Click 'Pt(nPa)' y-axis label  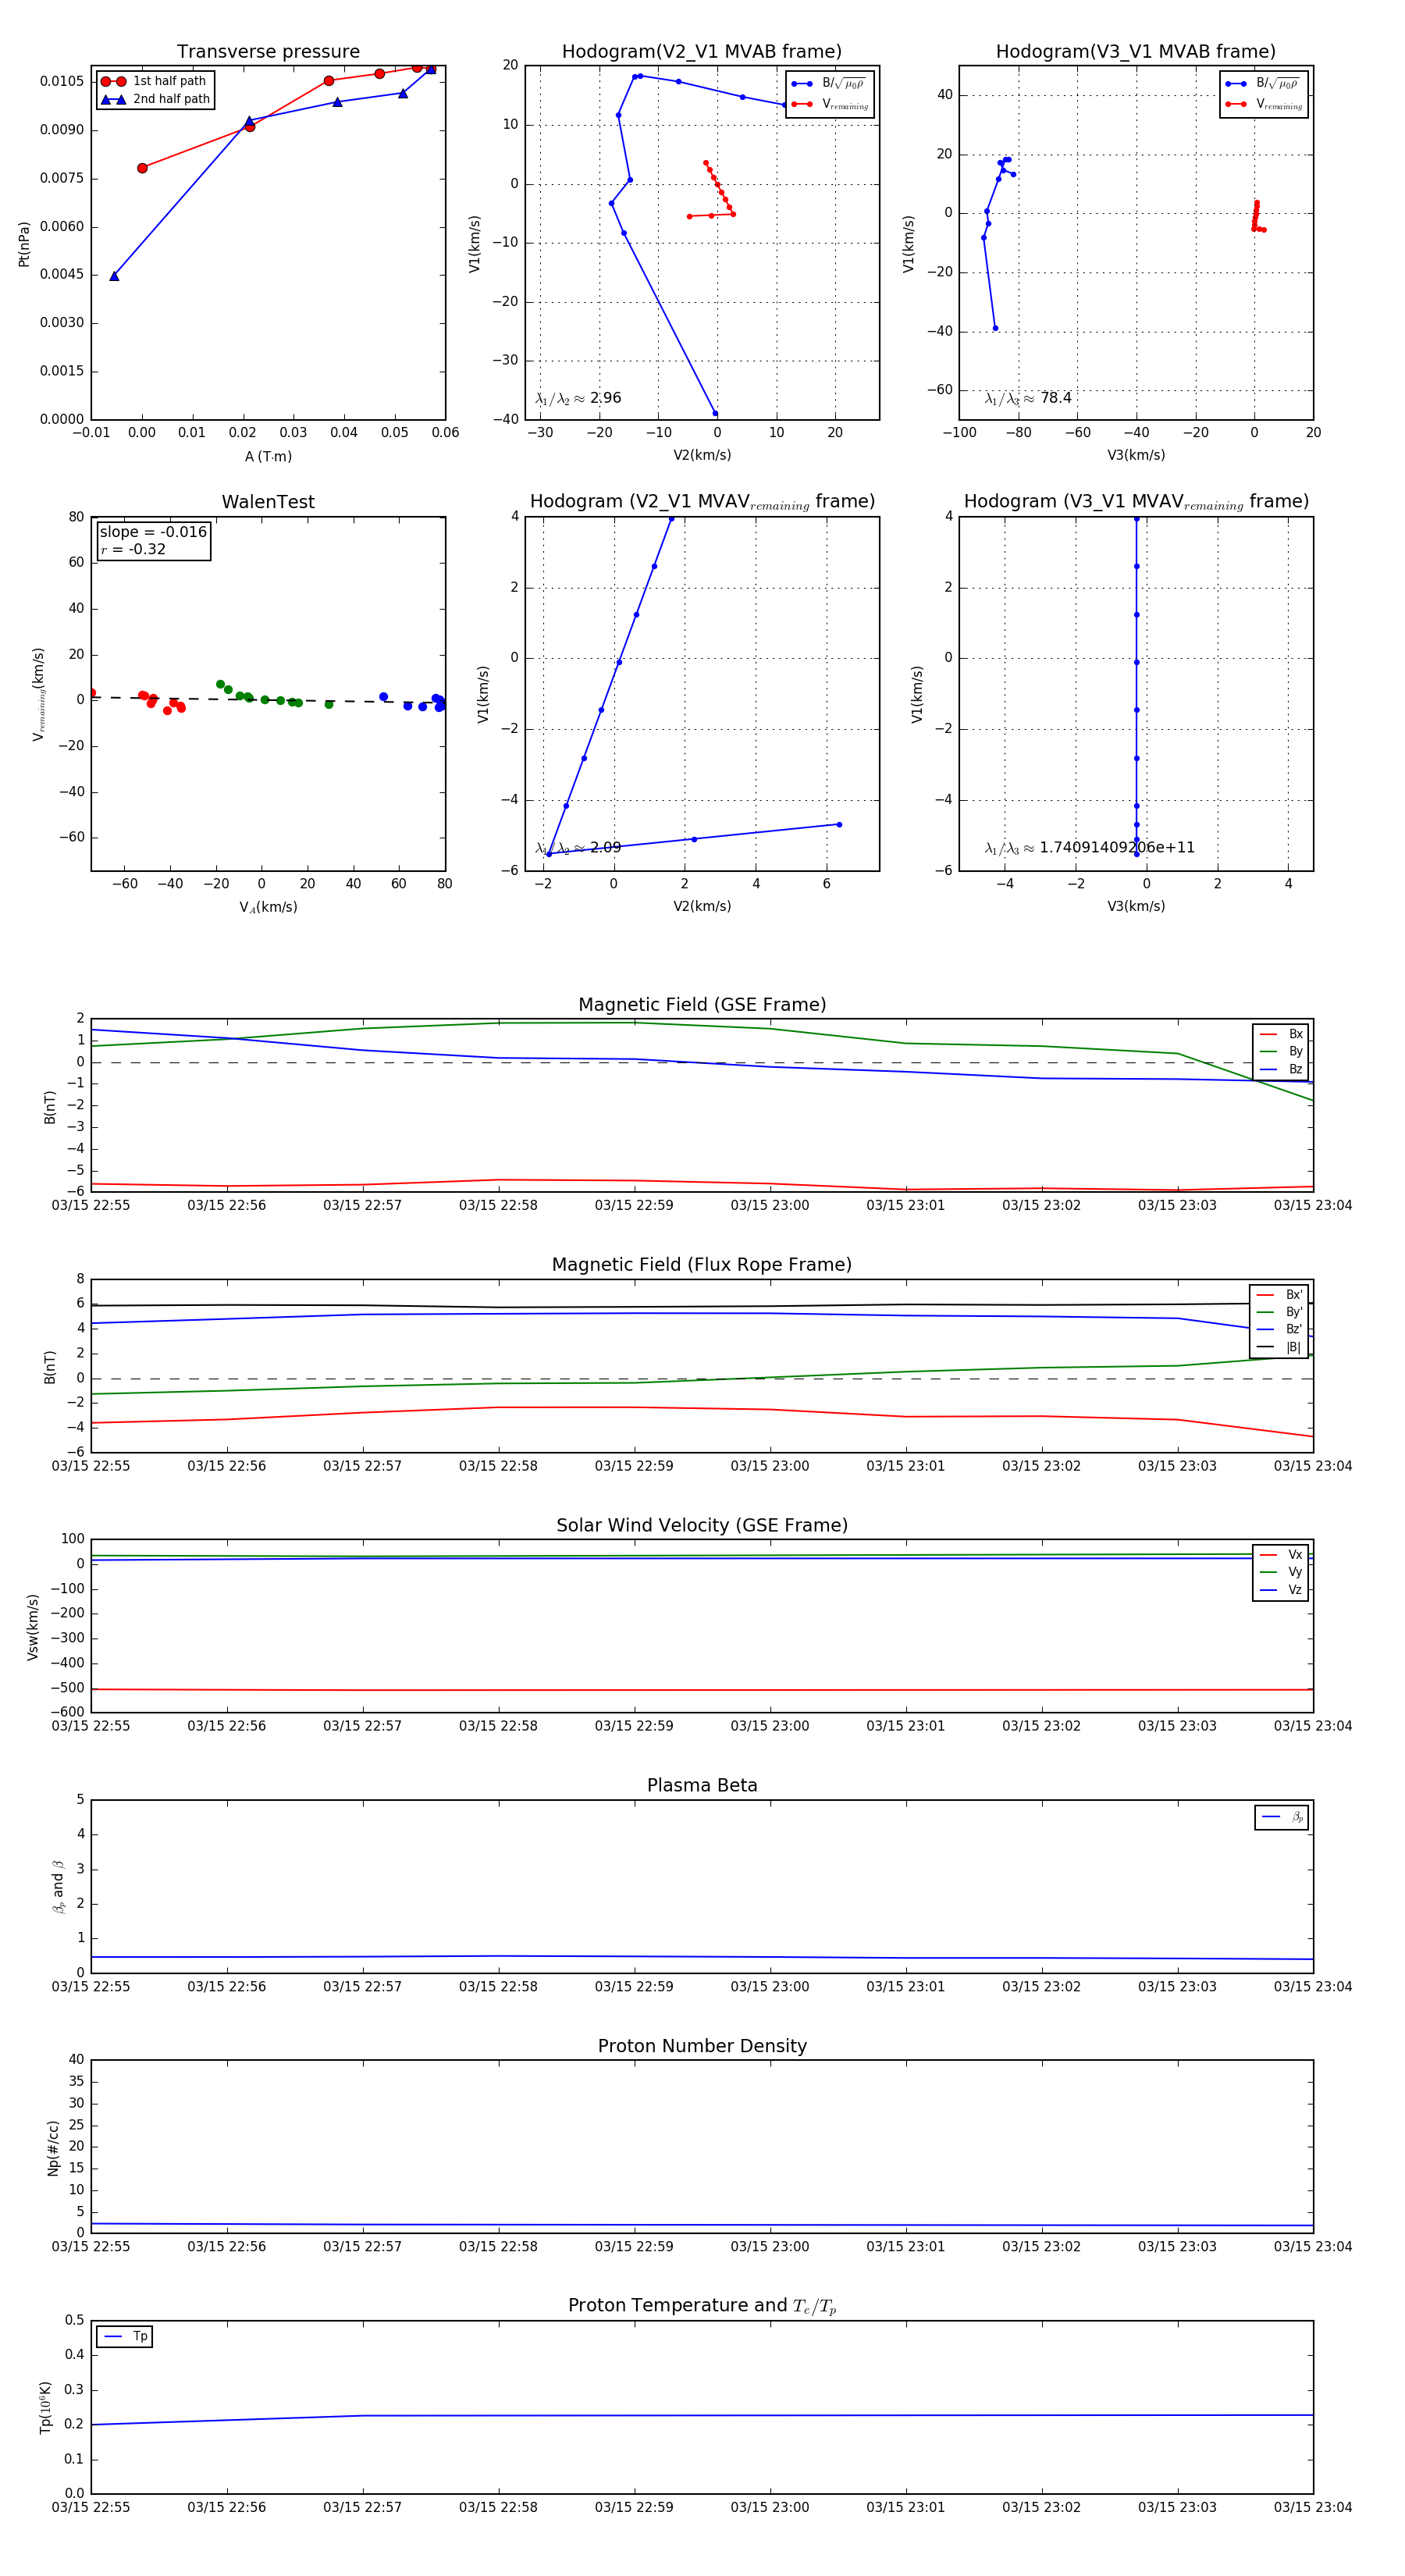click(x=24, y=243)
